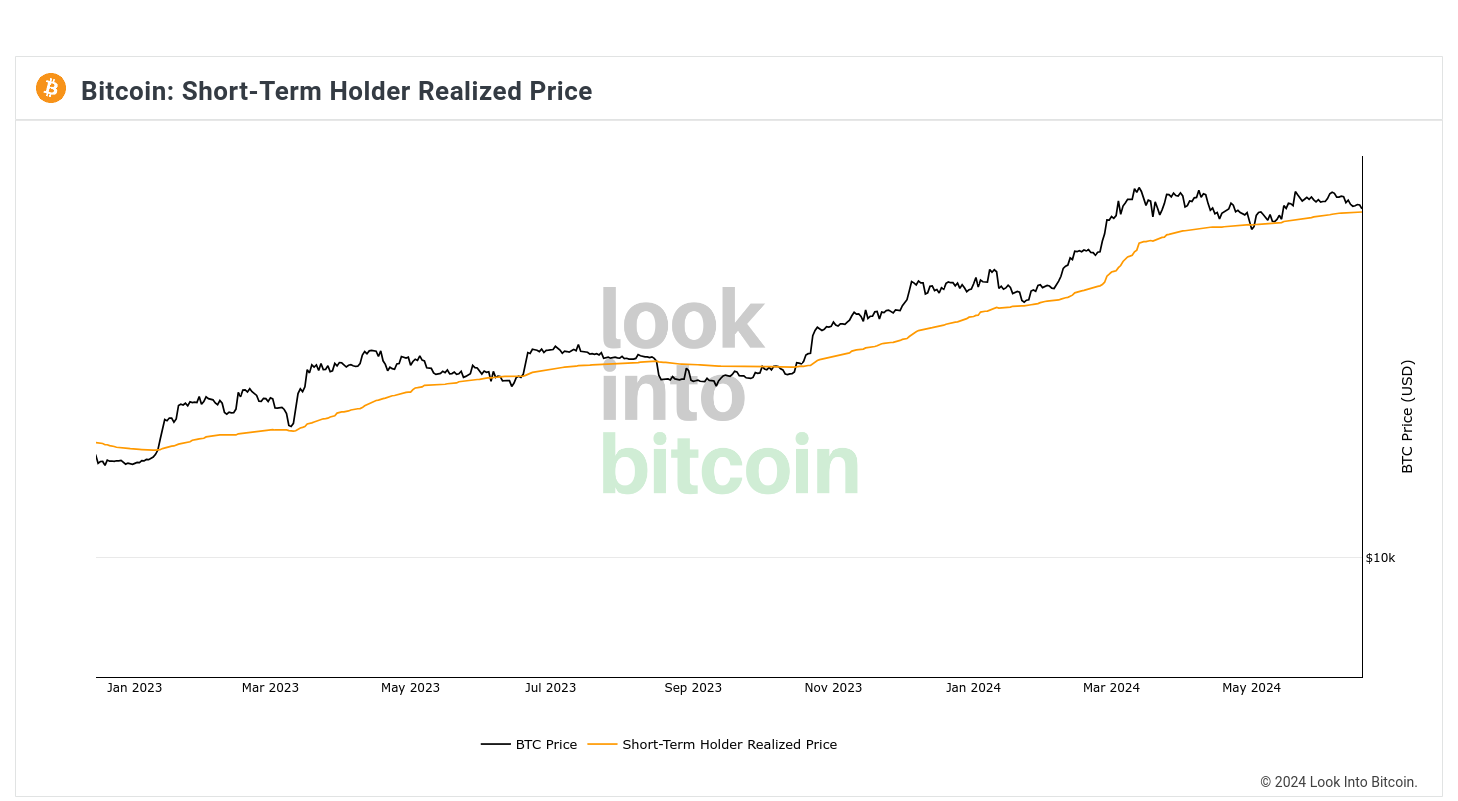This screenshot has width=1458, height=801.
Task: Click the BTC Price (USD) axis title
Action: 1407,417
